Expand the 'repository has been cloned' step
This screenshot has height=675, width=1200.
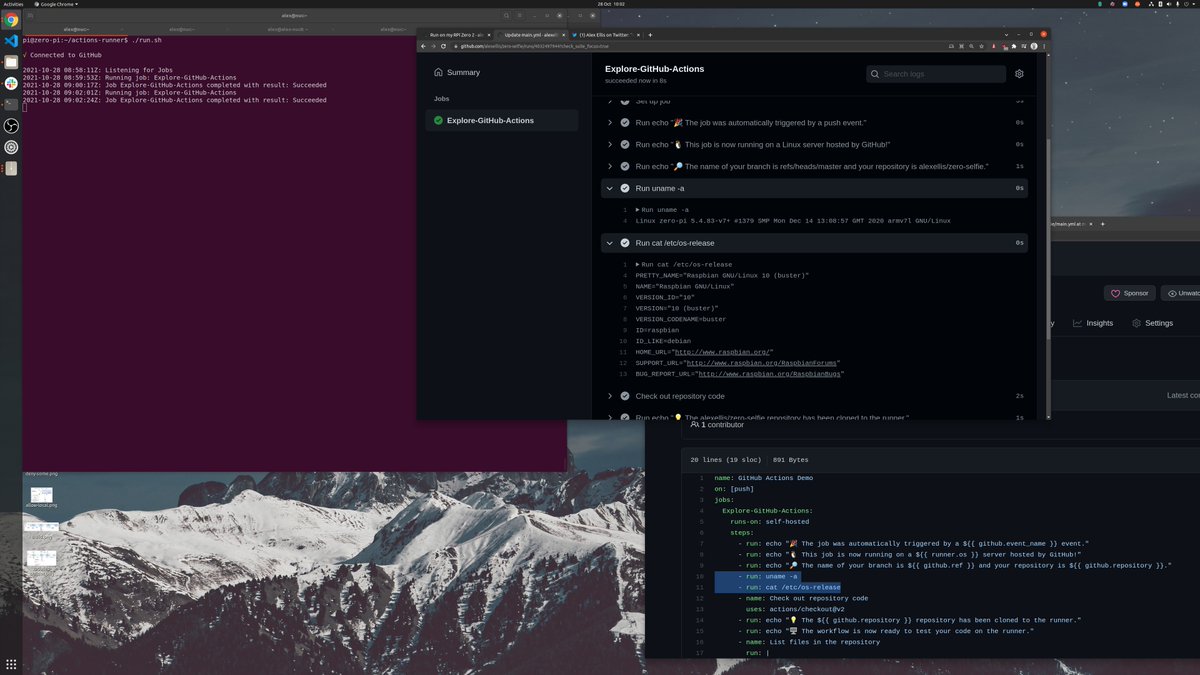tap(814, 417)
